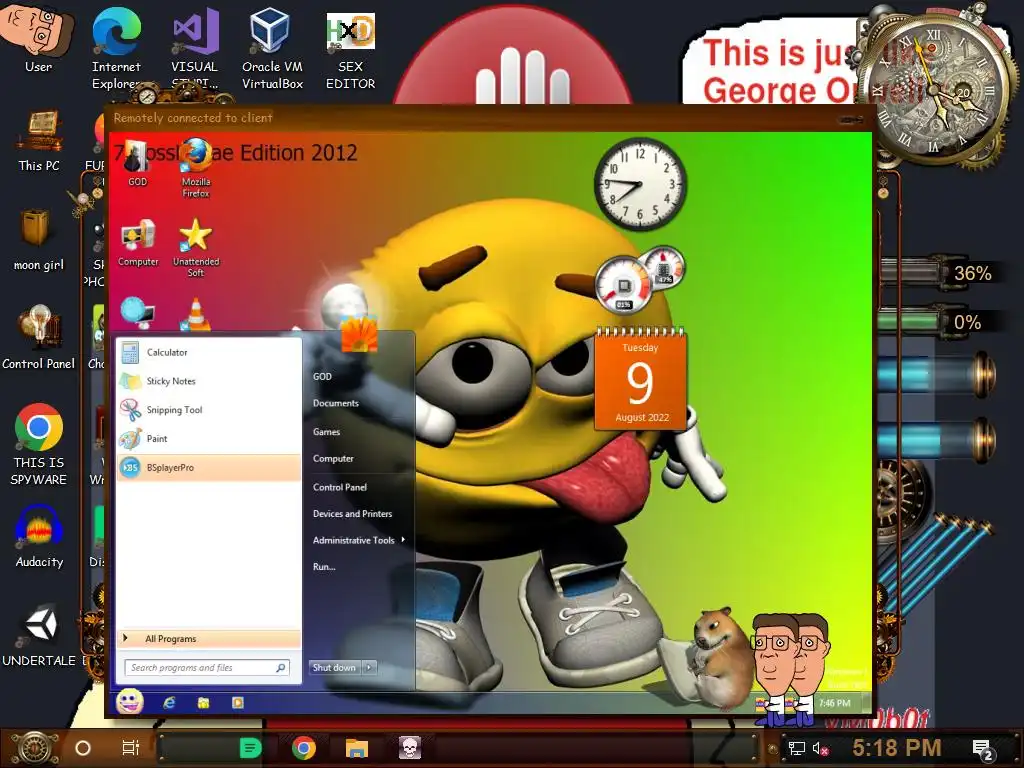Image resolution: width=1024 pixels, height=768 pixels.
Task: Open File Explorer from the host taskbar
Action: tap(357, 748)
